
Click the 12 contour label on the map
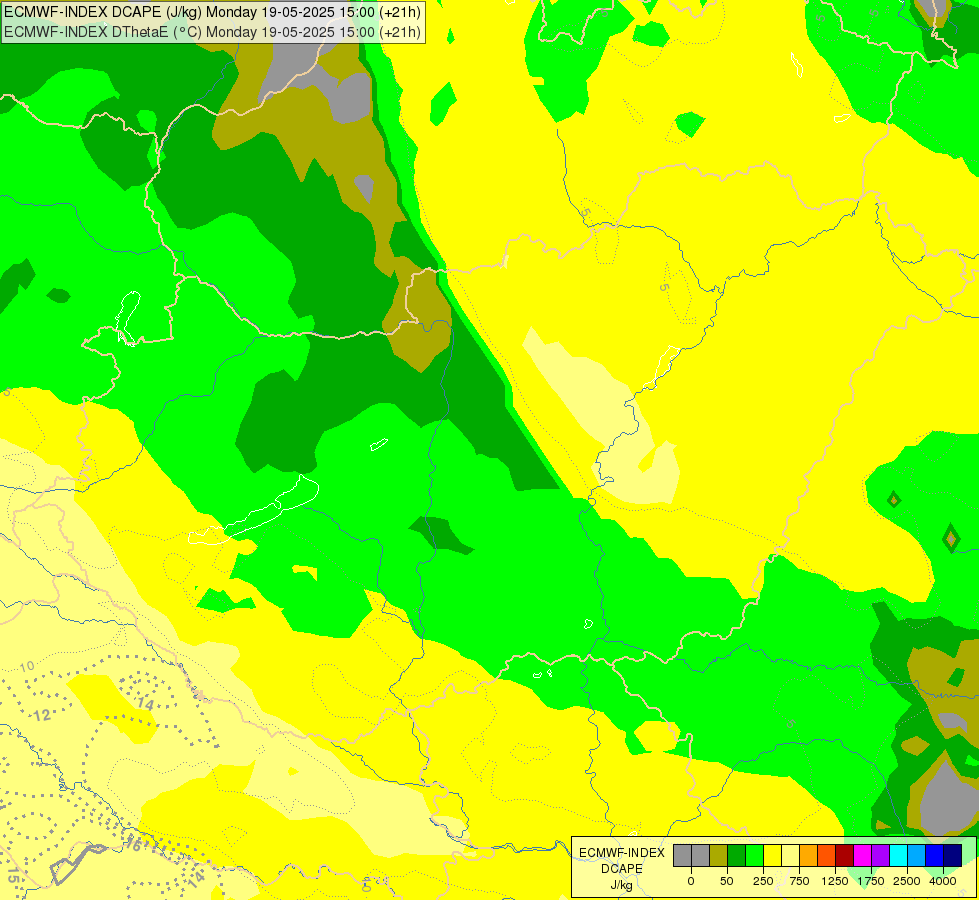[42, 715]
